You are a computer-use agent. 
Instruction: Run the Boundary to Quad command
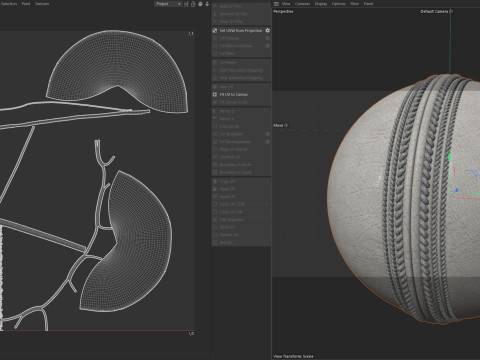[241, 172]
